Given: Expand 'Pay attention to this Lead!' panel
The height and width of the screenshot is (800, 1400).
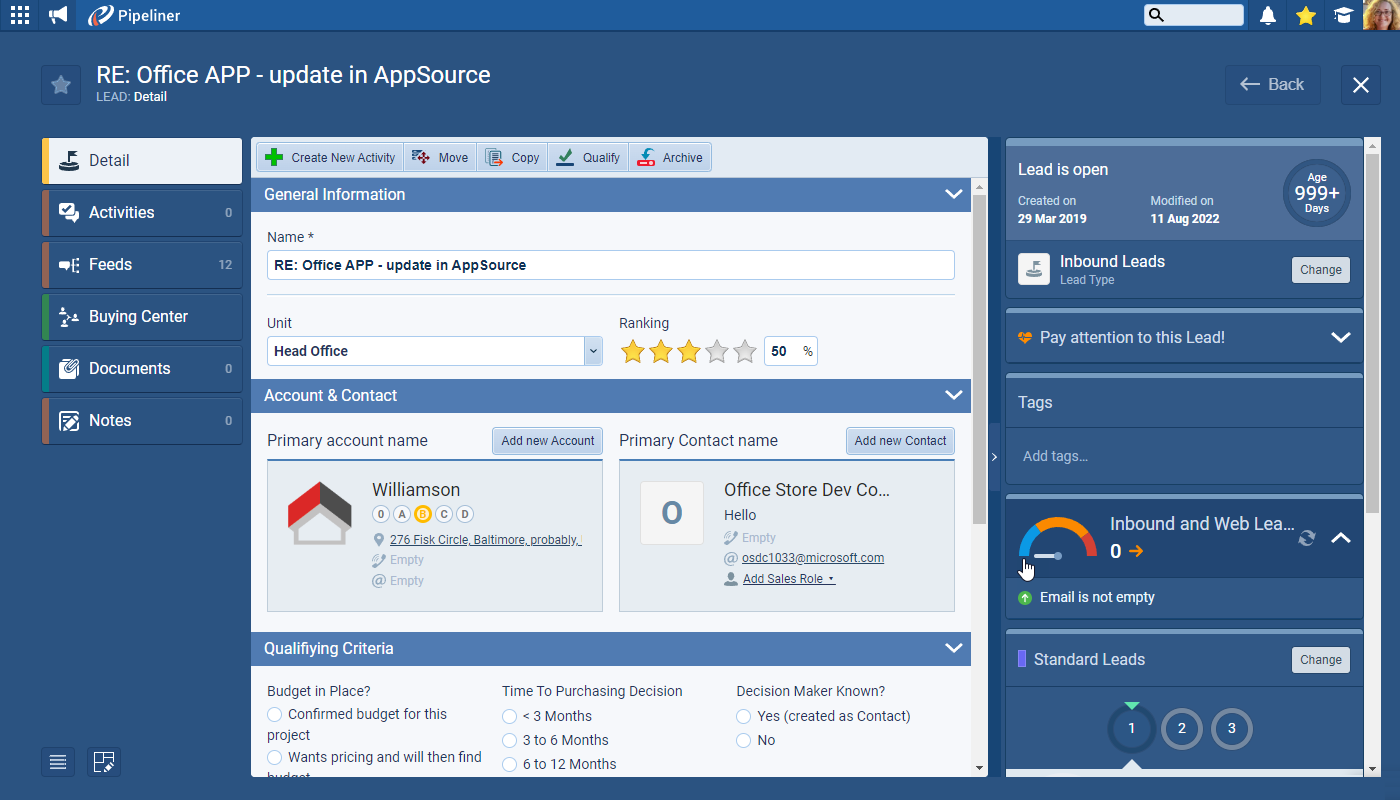Looking at the screenshot, I should click(x=1340, y=338).
